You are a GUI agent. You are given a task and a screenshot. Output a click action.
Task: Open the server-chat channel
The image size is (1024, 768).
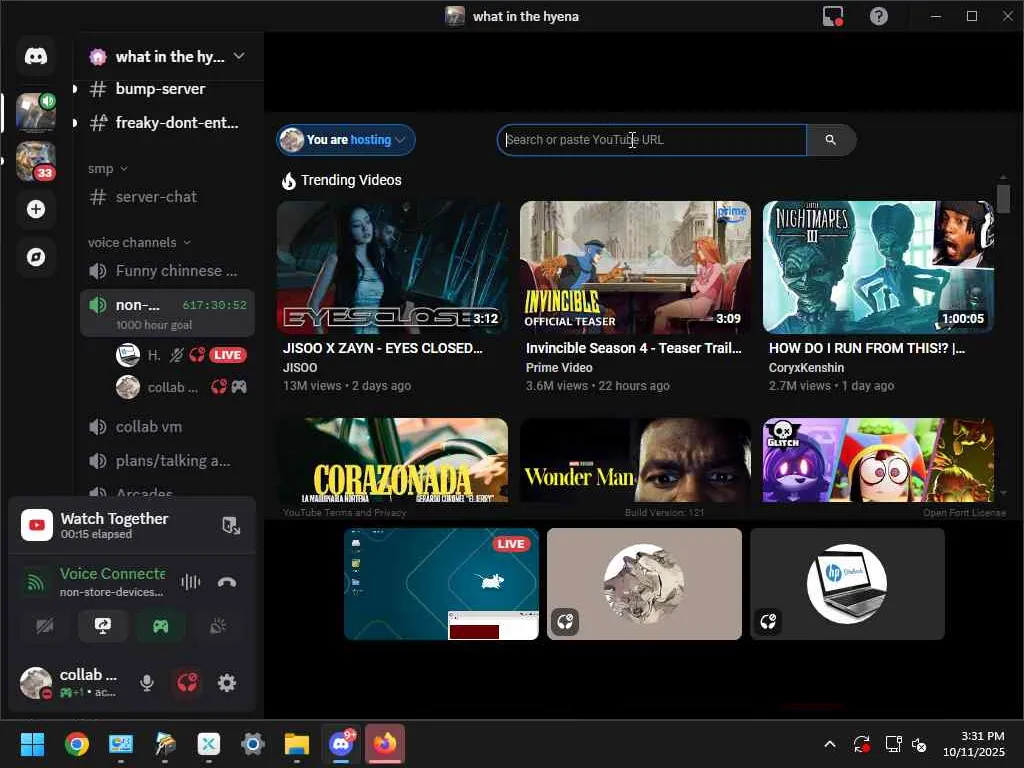coord(168,197)
